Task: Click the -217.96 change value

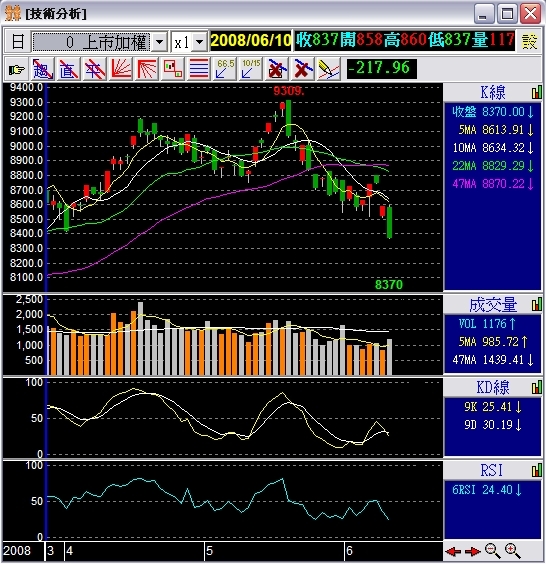Action: click(381, 68)
